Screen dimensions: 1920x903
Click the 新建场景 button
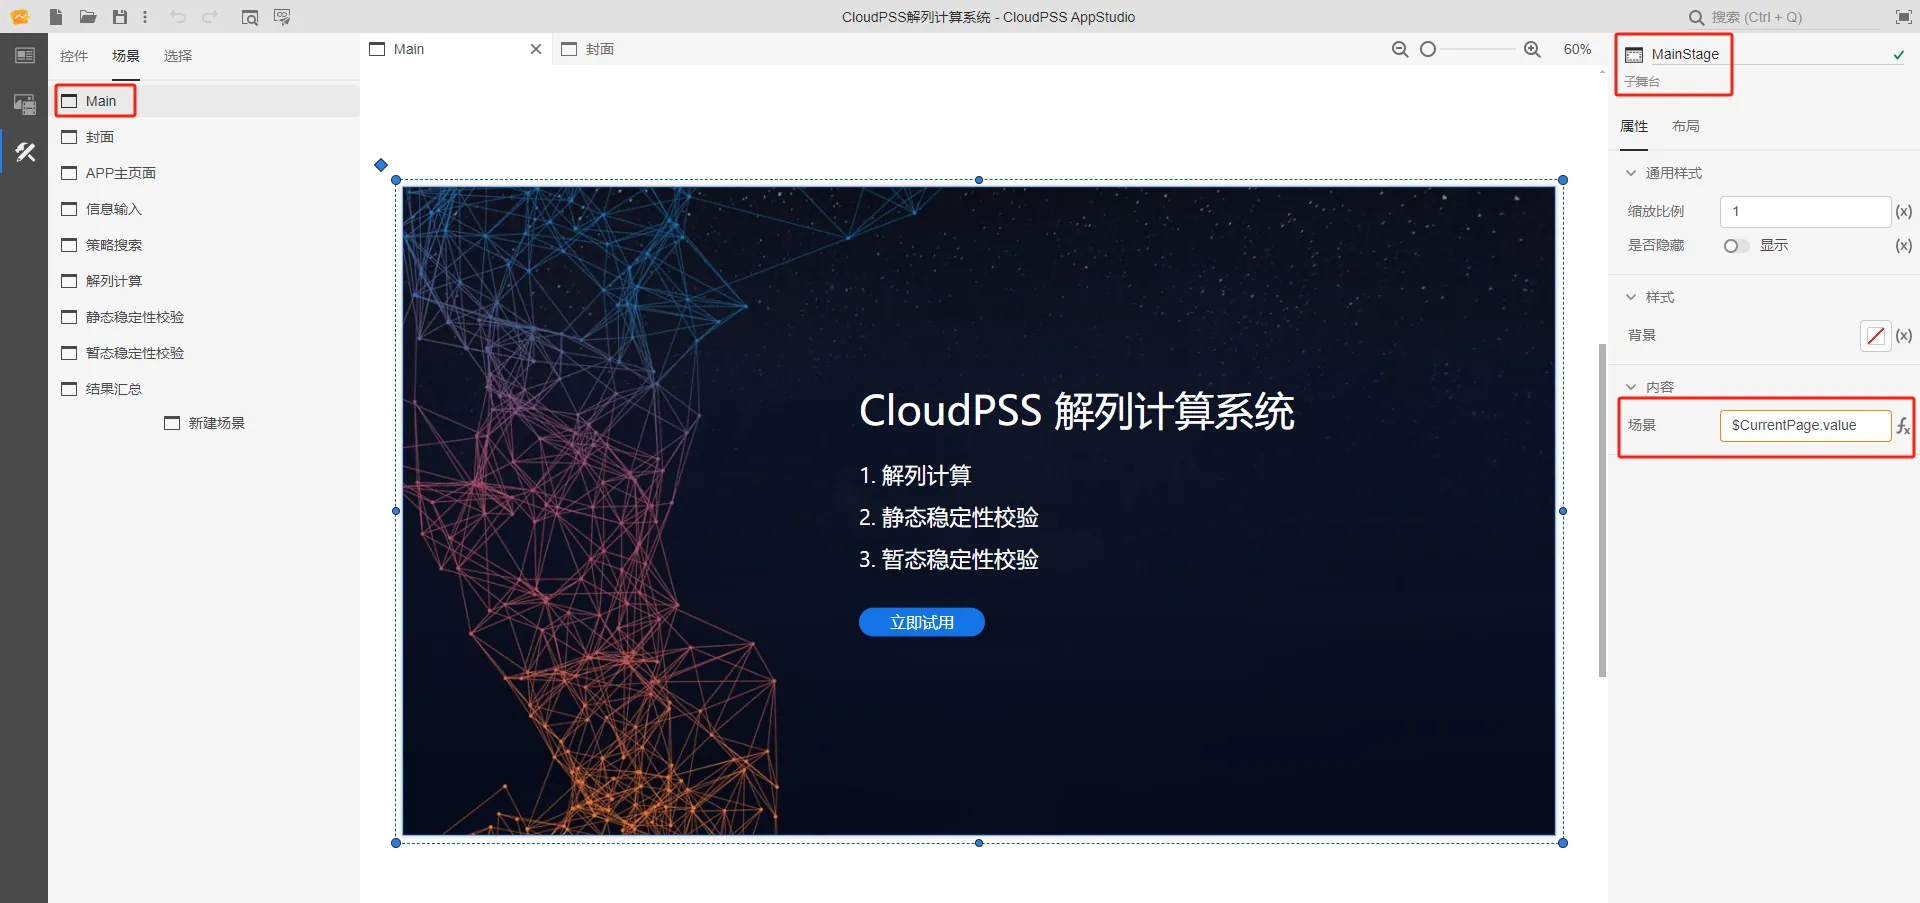coord(205,423)
